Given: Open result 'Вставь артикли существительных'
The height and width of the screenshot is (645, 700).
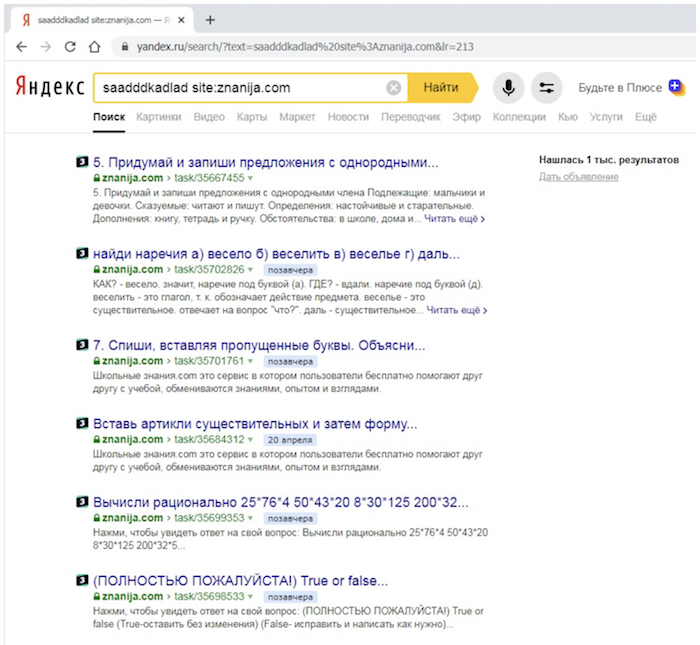Looking at the screenshot, I should [255, 424].
